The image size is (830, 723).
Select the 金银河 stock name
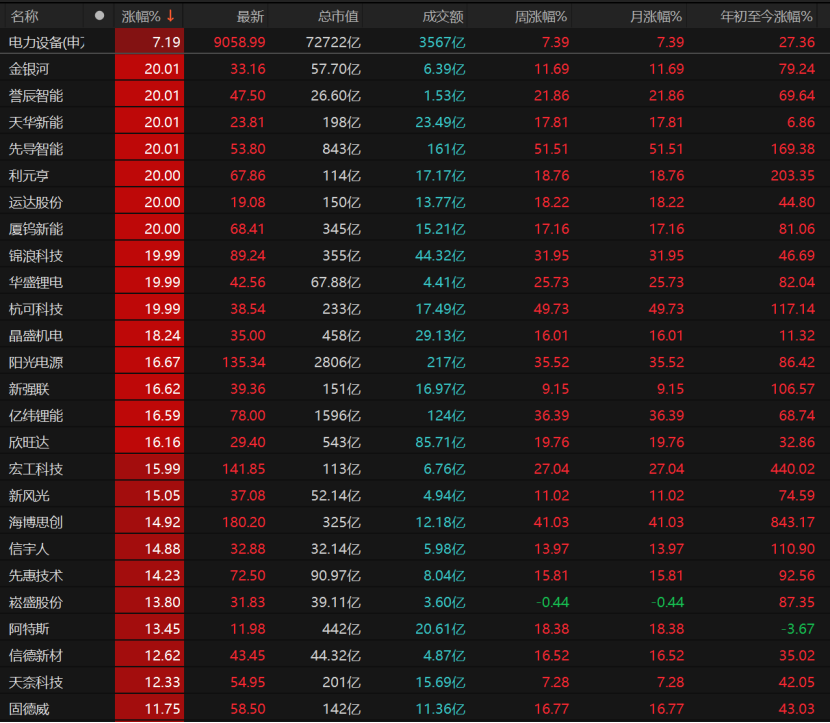[x=29, y=69]
